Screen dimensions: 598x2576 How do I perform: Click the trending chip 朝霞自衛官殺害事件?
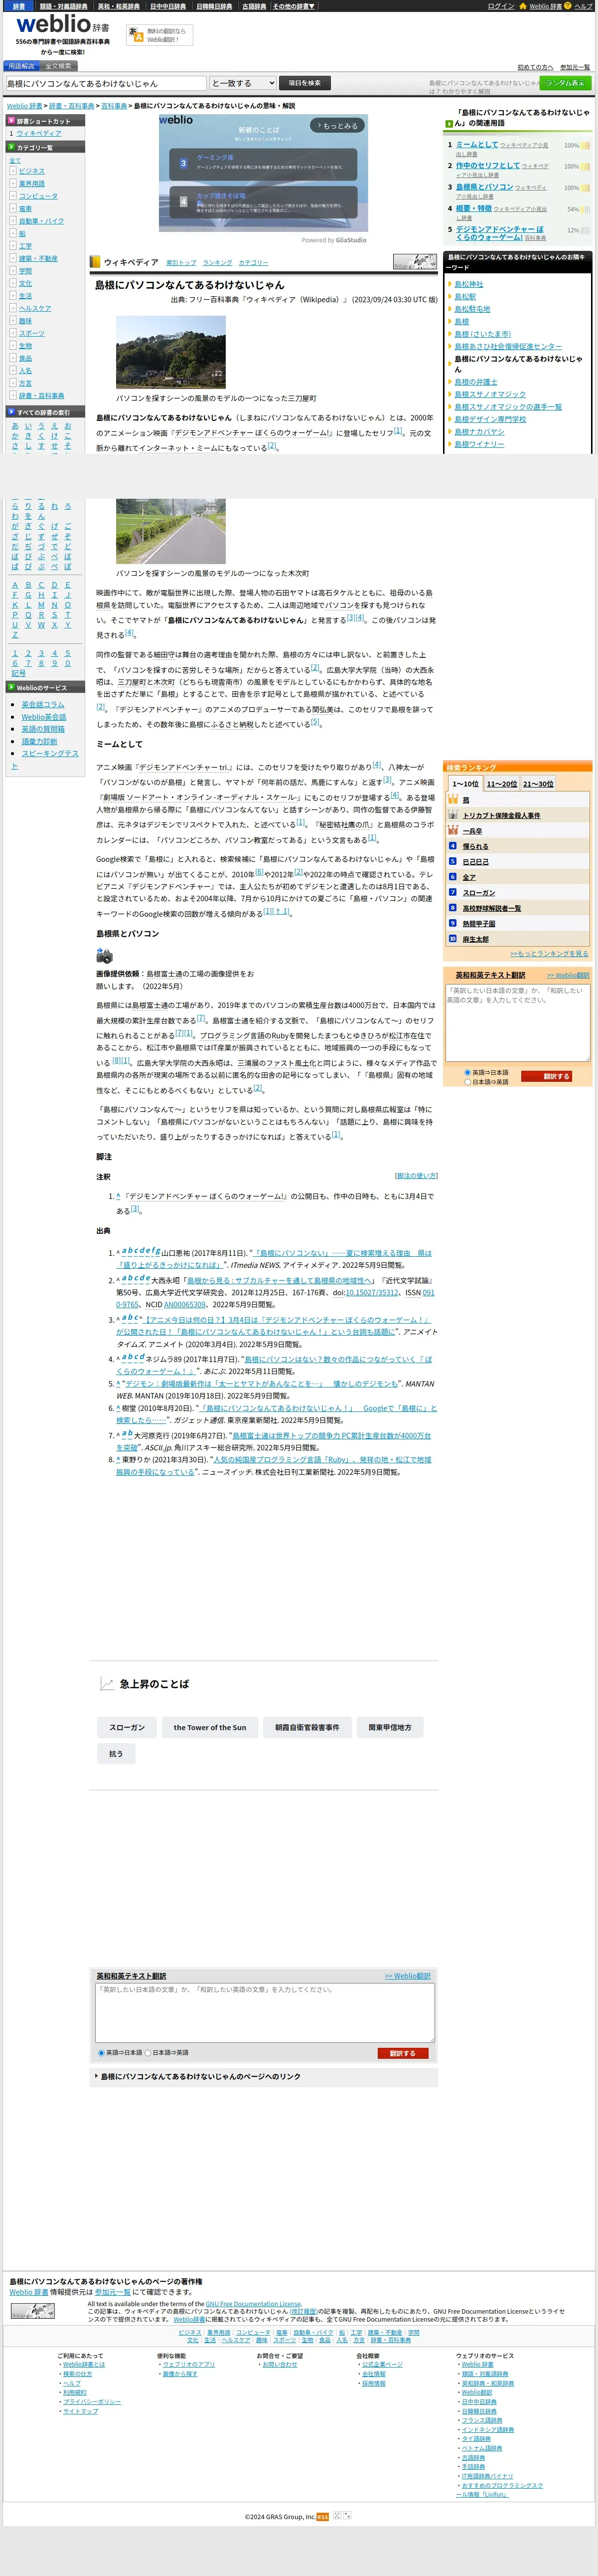(x=307, y=1727)
